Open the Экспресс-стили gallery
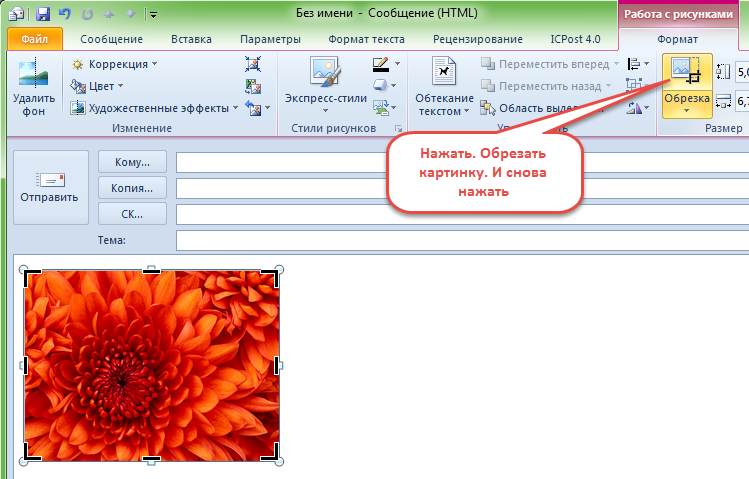 click(x=326, y=86)
